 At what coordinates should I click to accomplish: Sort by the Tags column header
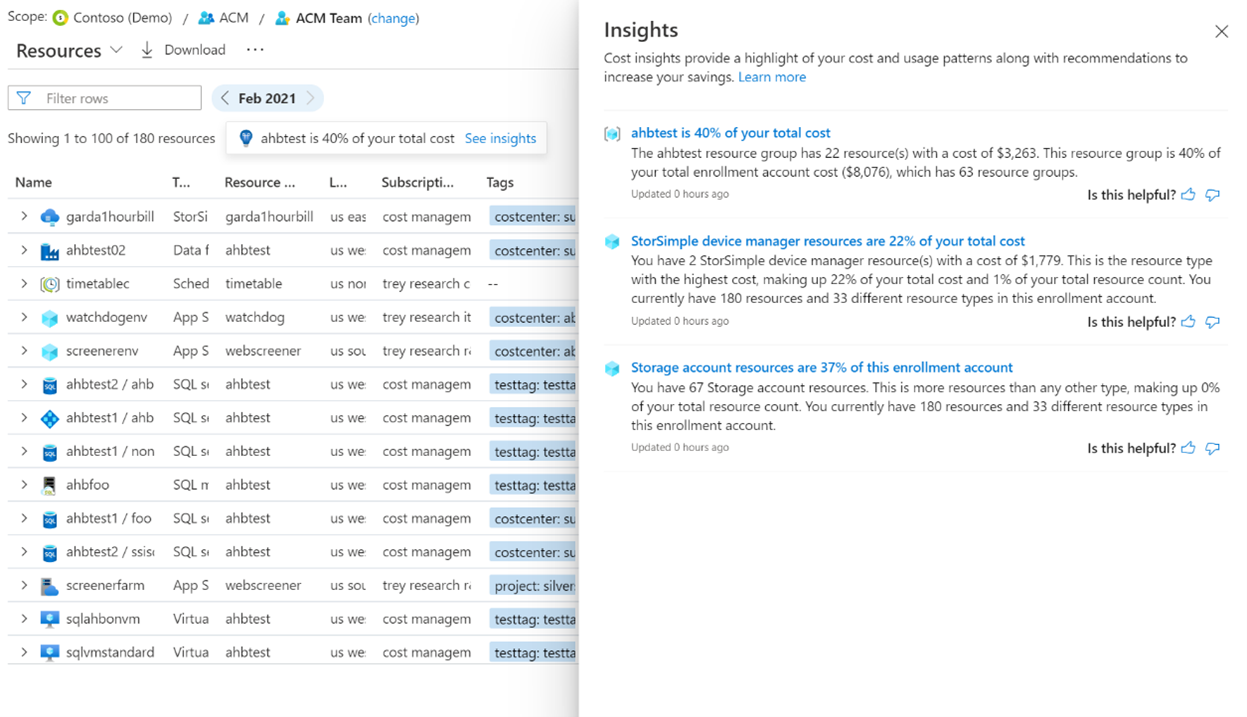click(x=500, y=183)
